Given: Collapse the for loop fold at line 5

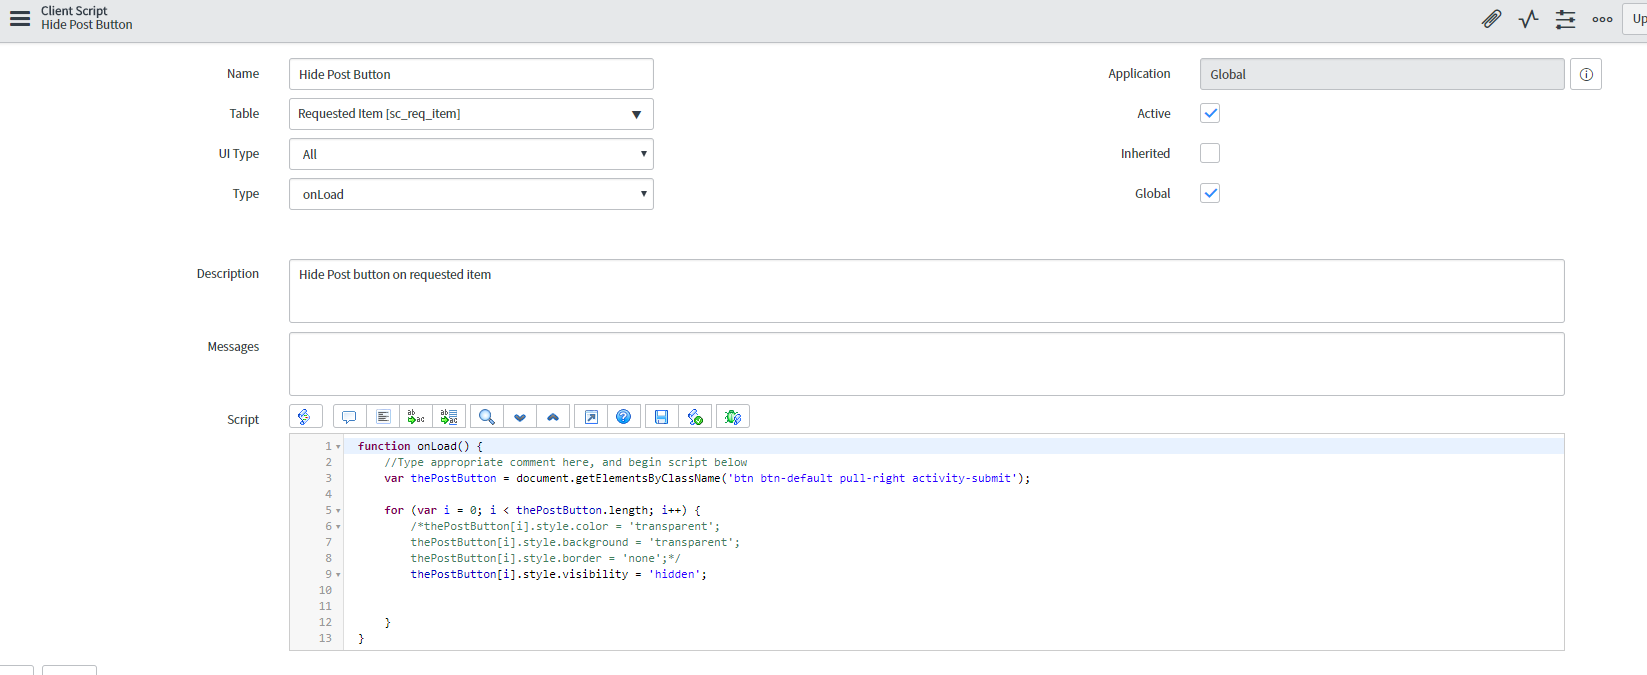Looking at the screenshot, I should (x=338, y=511).
